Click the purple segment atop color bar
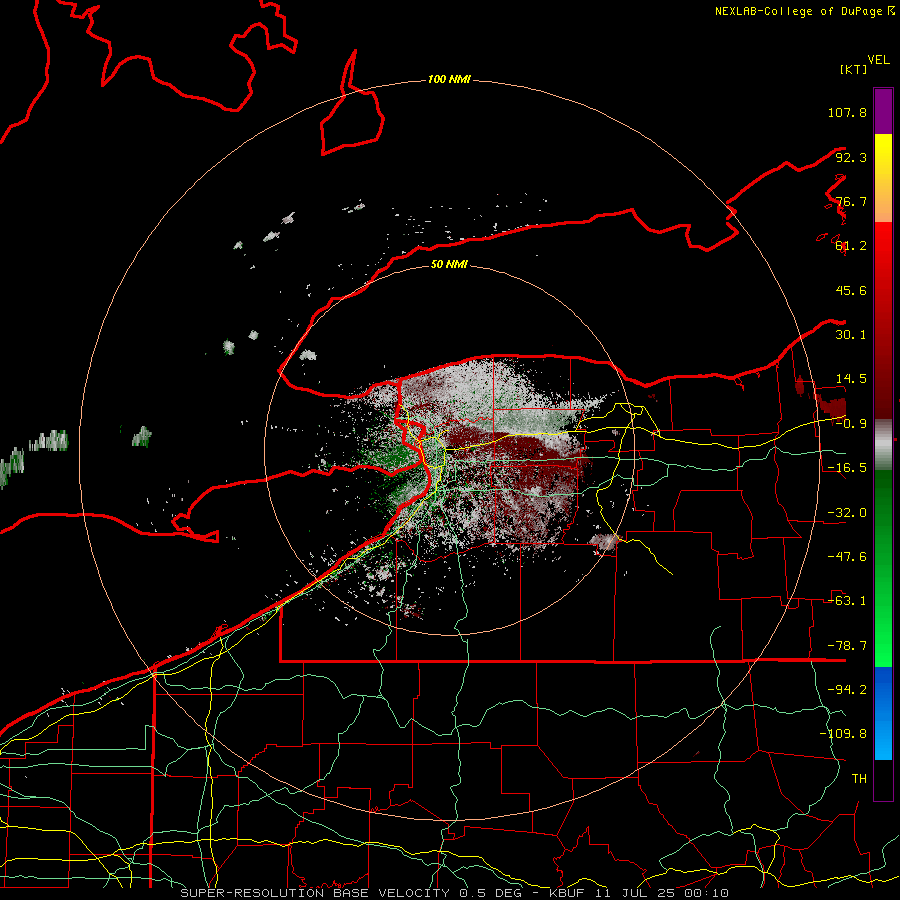This screenshot has height=900, width=900. pos(883,111)
